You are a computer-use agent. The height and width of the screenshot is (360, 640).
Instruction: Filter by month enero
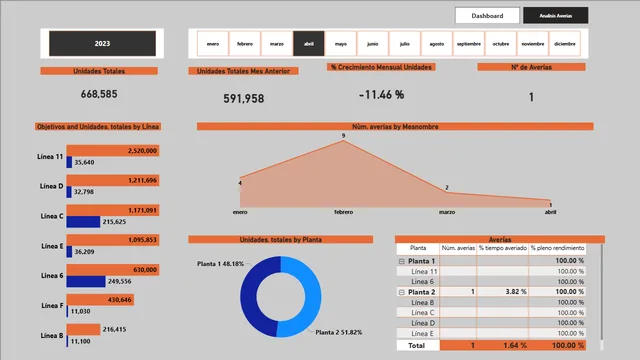point(213,44)
